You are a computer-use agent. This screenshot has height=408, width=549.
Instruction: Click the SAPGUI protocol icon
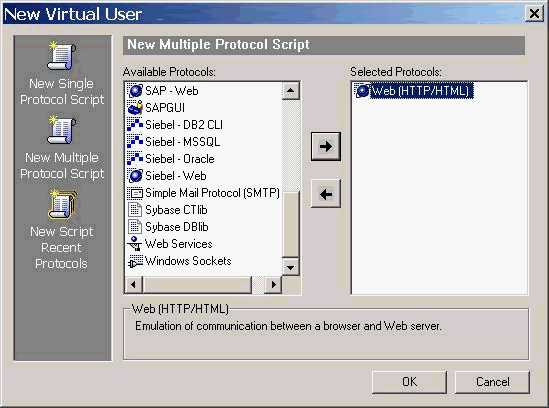(135, 108)
